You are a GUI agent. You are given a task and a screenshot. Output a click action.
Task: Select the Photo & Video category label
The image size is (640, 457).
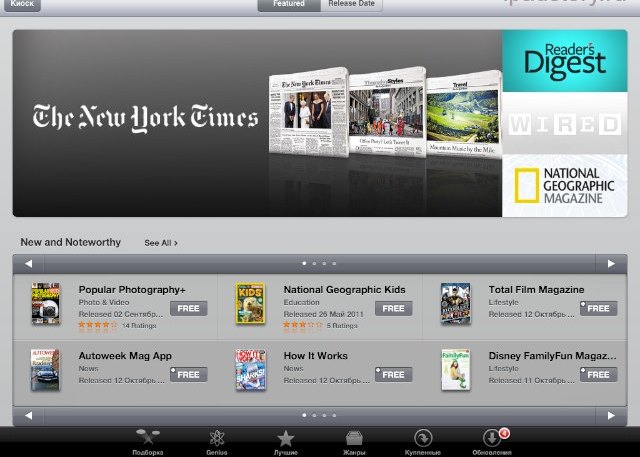click(104, 302)
